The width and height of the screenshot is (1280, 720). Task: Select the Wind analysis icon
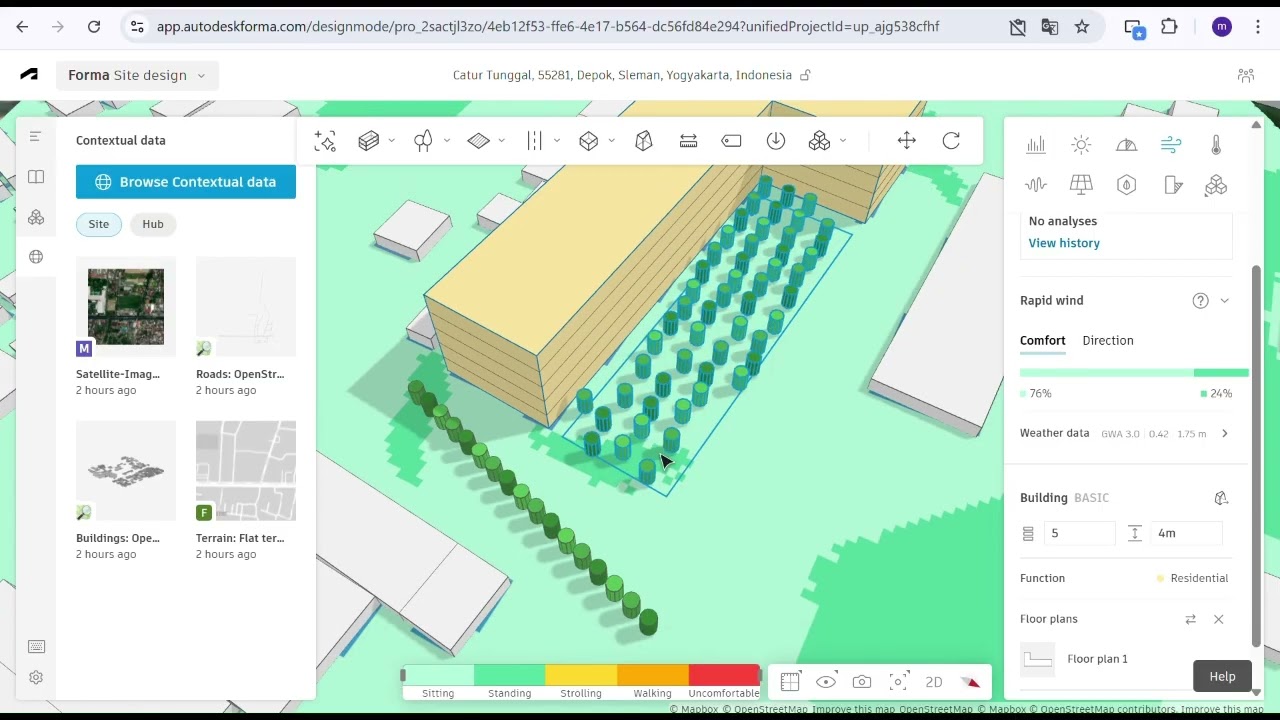click(1171, 145)
